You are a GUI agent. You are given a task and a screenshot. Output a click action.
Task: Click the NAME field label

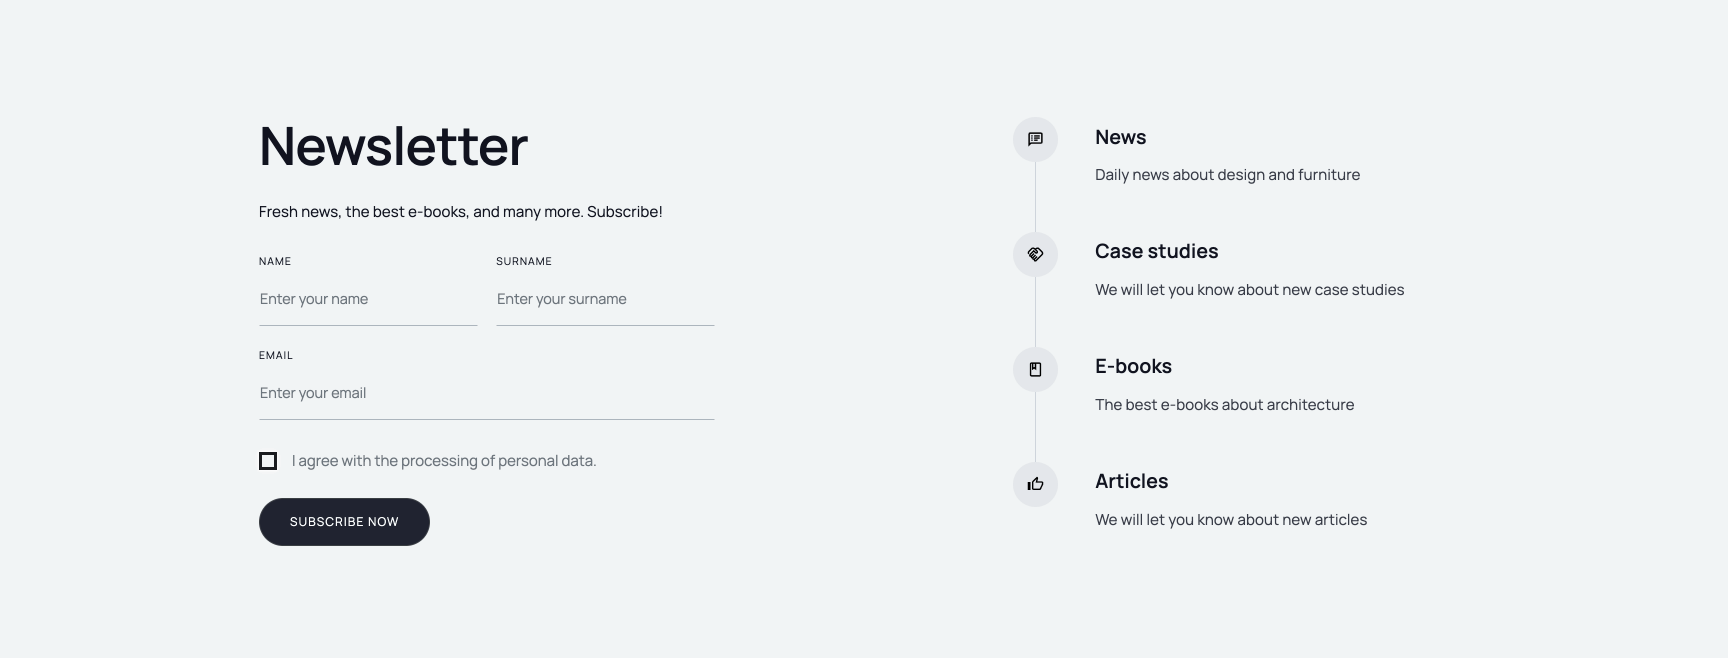(275, 261)
